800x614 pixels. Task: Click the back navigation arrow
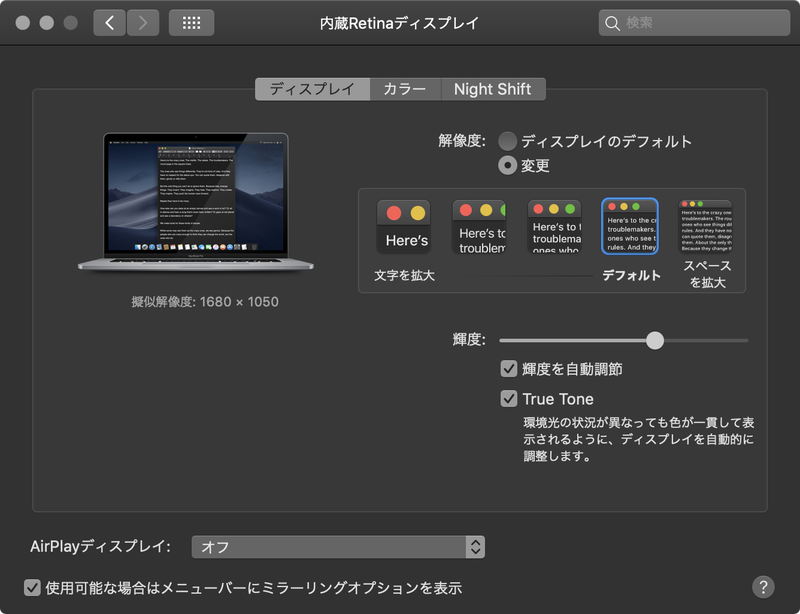point(109,21)
